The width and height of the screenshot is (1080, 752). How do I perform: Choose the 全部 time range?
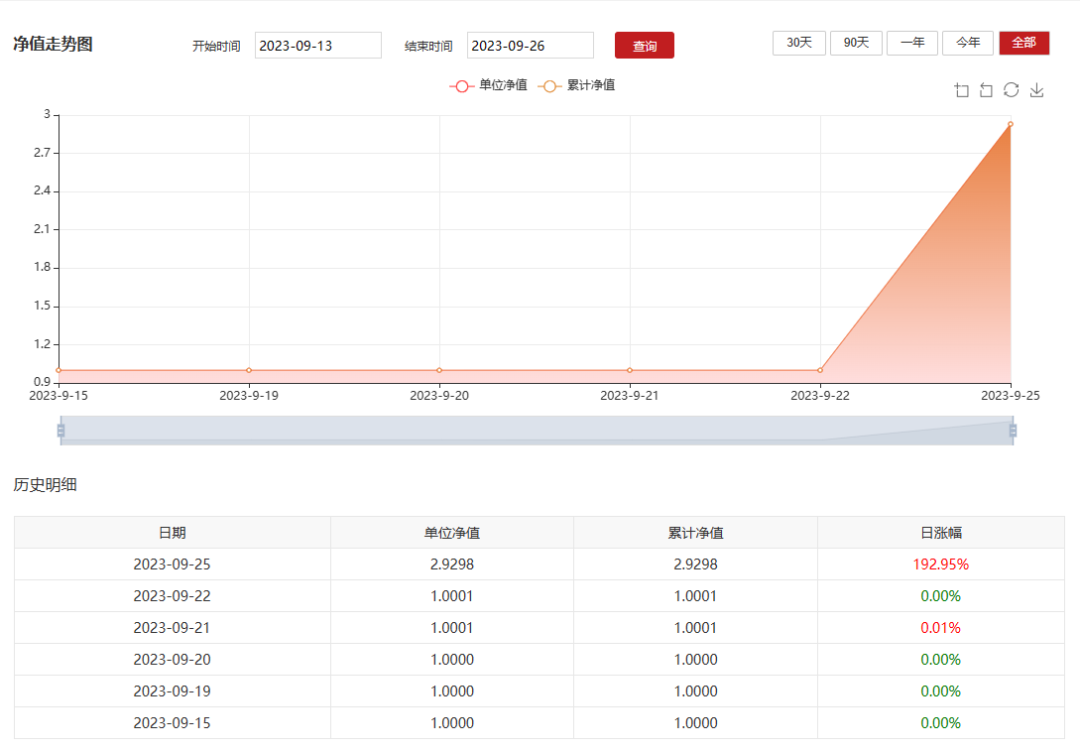(1024, 43)
